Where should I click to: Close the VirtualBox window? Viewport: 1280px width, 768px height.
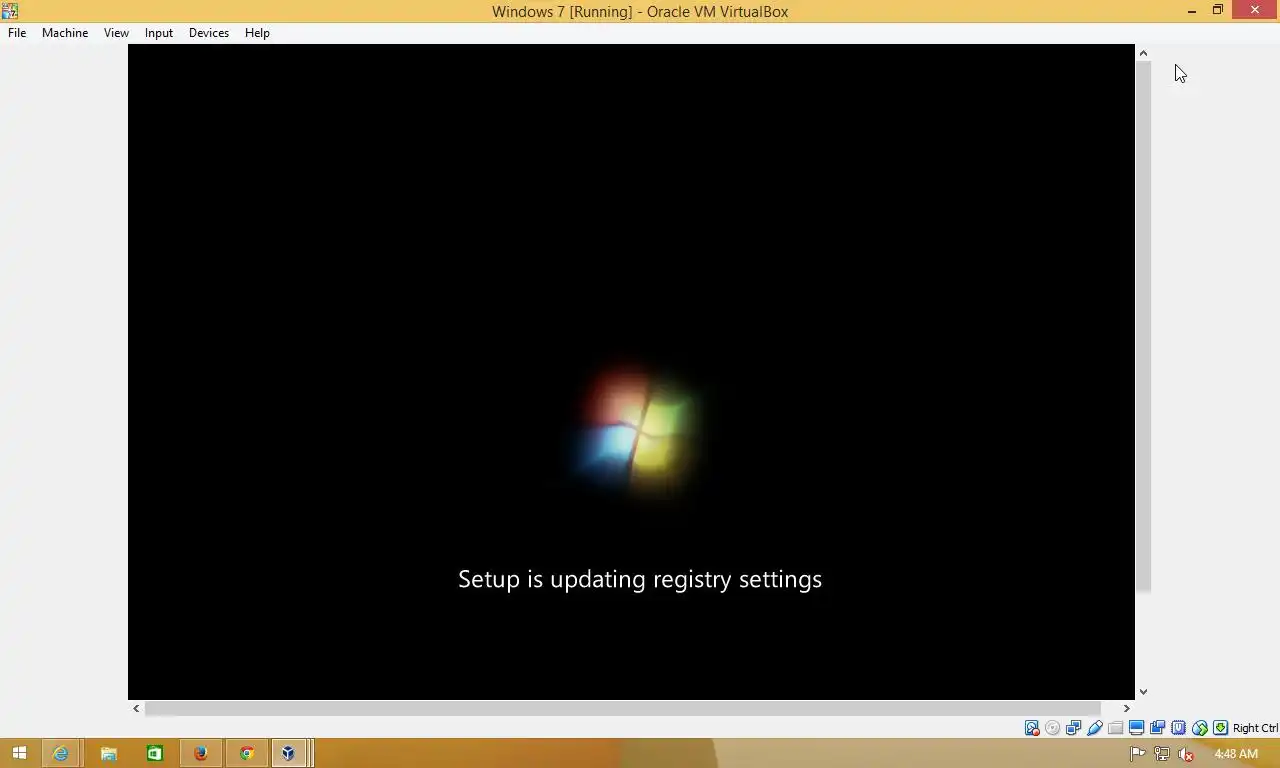[1255, 11]
